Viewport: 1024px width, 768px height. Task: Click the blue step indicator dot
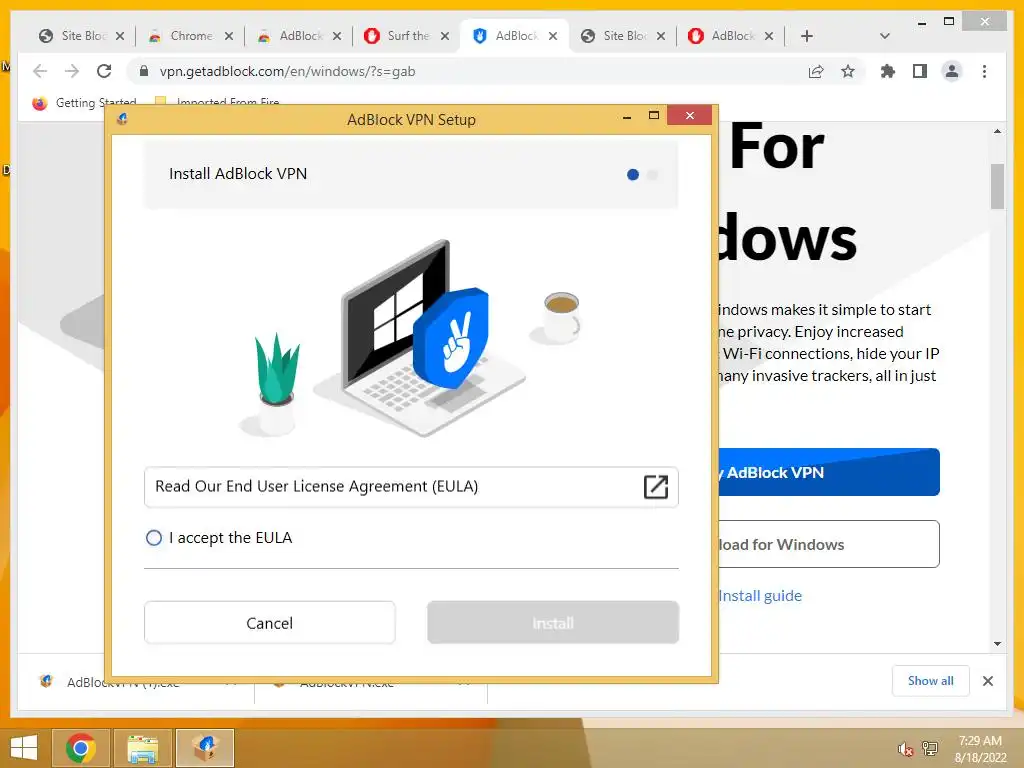click(x=633, y=174)
